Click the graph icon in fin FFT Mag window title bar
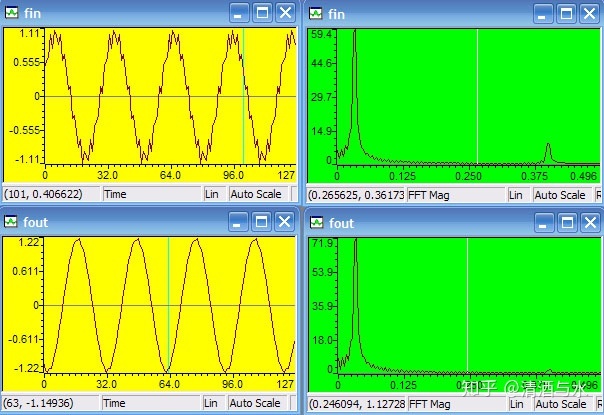 coord(316,14)
